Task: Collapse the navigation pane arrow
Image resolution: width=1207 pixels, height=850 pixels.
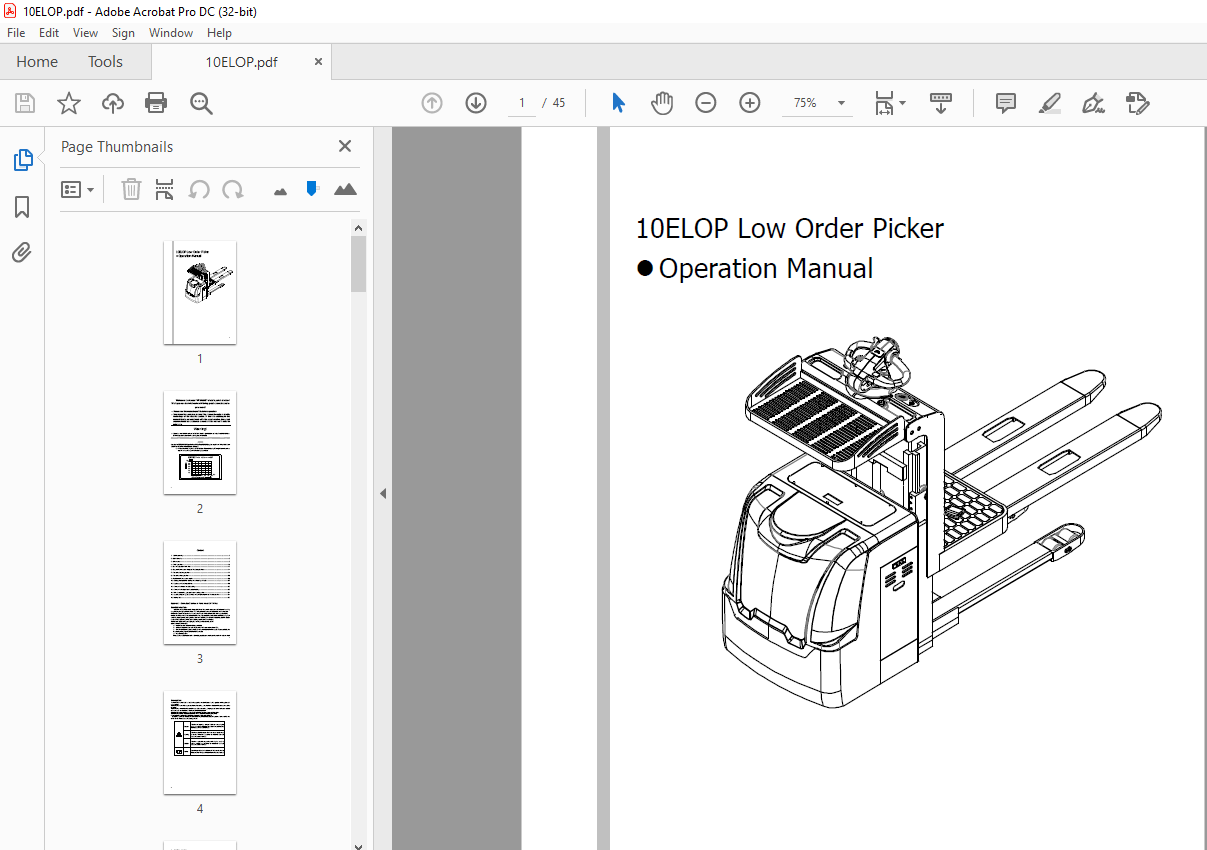Action: [382, 493]
